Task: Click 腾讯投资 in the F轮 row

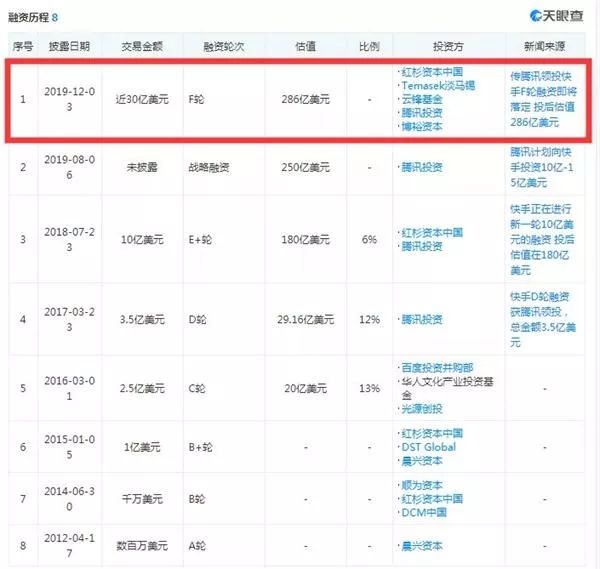Action: pyautogui.click(x=422, y=112)
